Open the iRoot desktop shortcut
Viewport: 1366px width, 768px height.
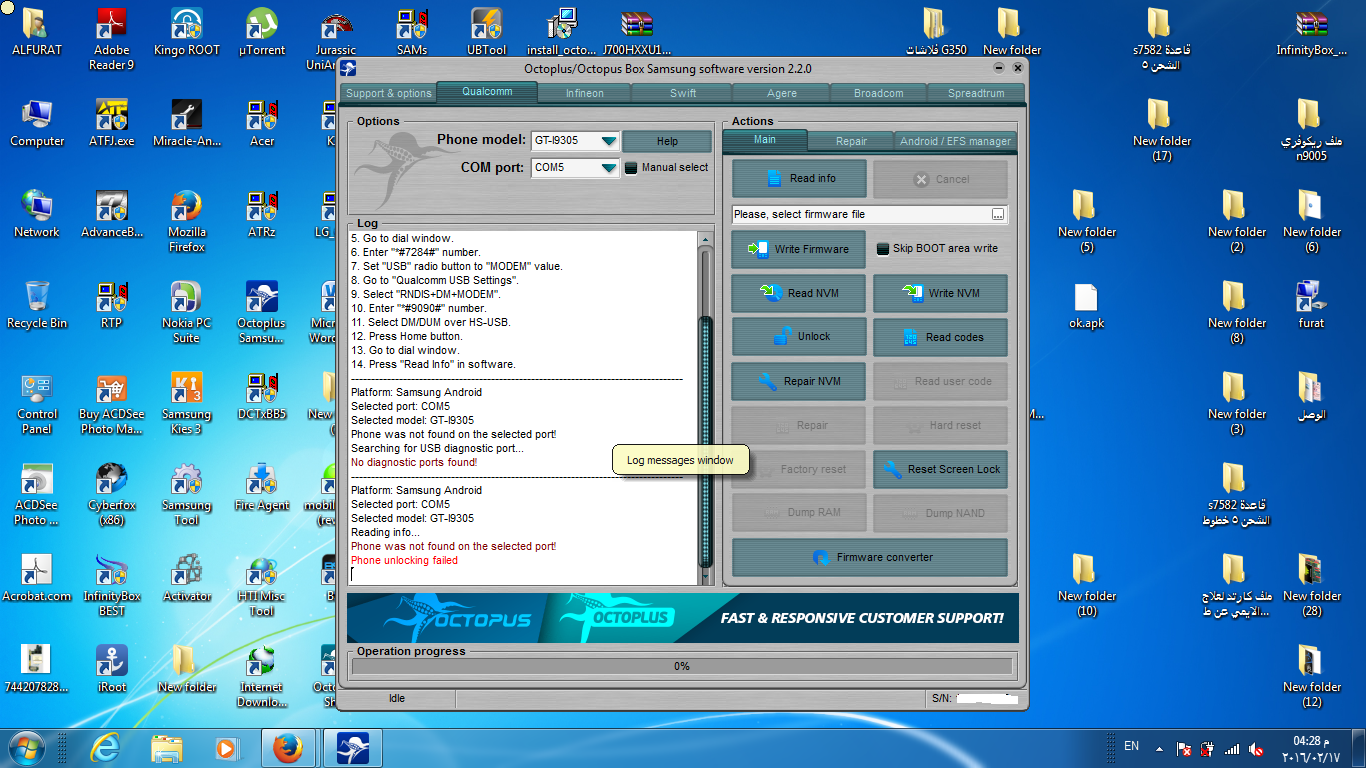pyautogui.click(x=111, y=670)
